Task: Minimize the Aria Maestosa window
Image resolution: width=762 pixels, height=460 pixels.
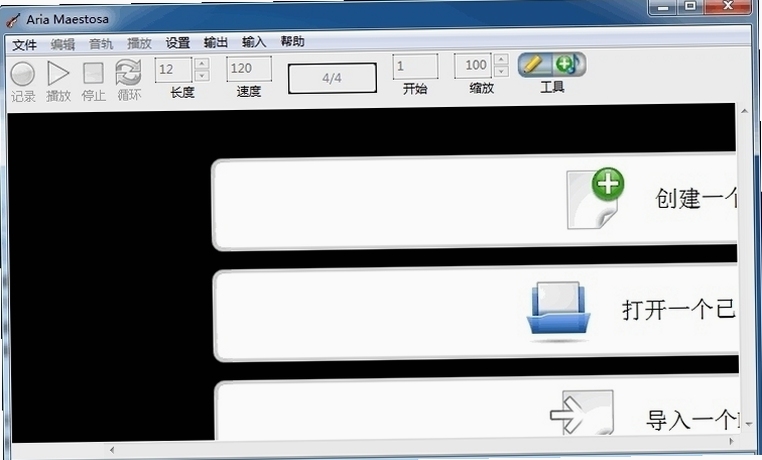Action: click(663, 7)
